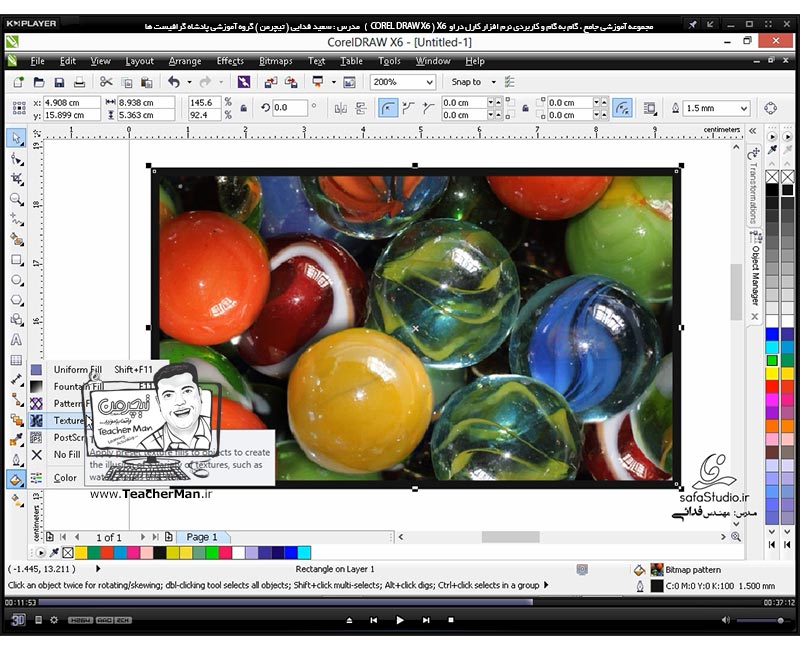Toggle the KMPlayer 3D mode button
The image size is (800, 650).
click(x=18, y=620)
